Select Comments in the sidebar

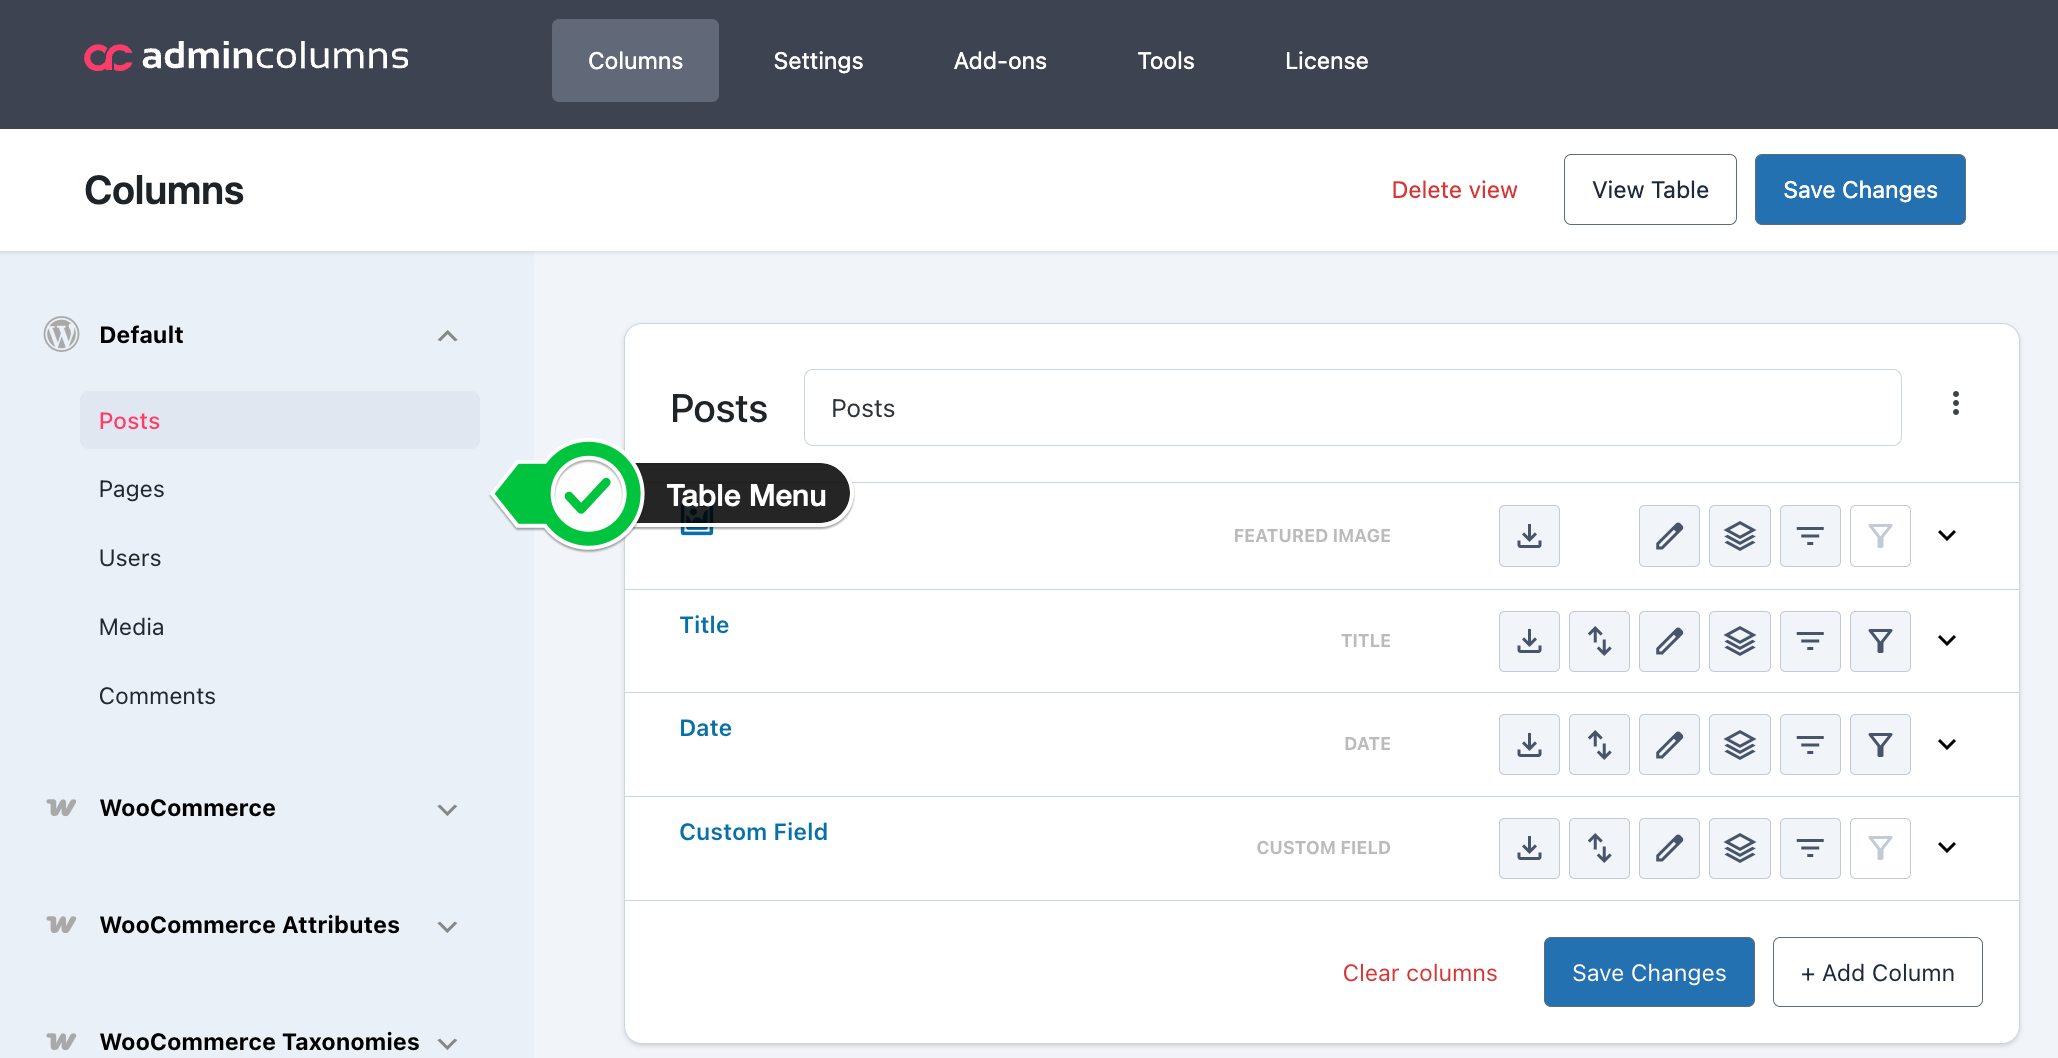(157, 696)
